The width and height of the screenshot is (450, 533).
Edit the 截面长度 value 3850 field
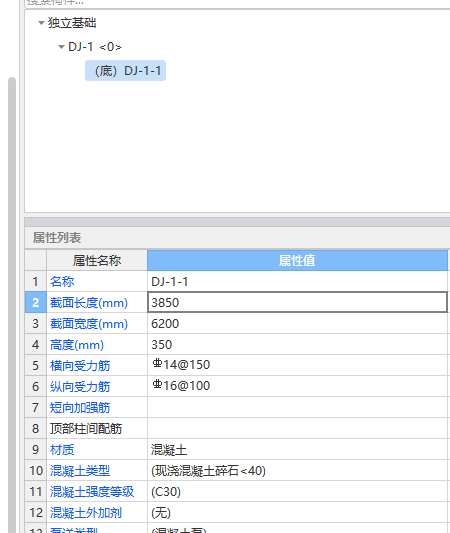tap(297, 302)
